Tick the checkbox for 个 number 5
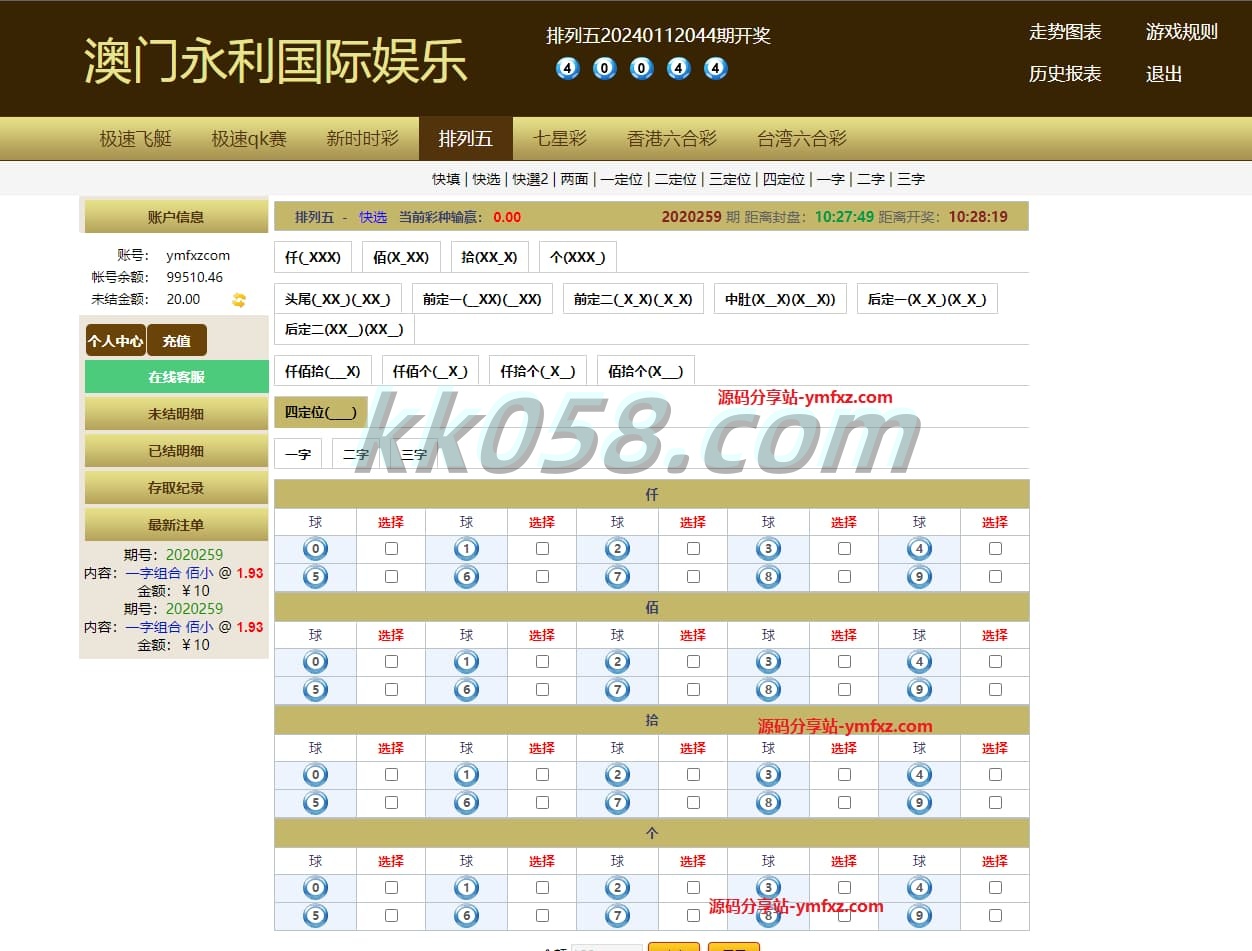1252x951 pixels. pyautogui.click(x=391, y=916)
